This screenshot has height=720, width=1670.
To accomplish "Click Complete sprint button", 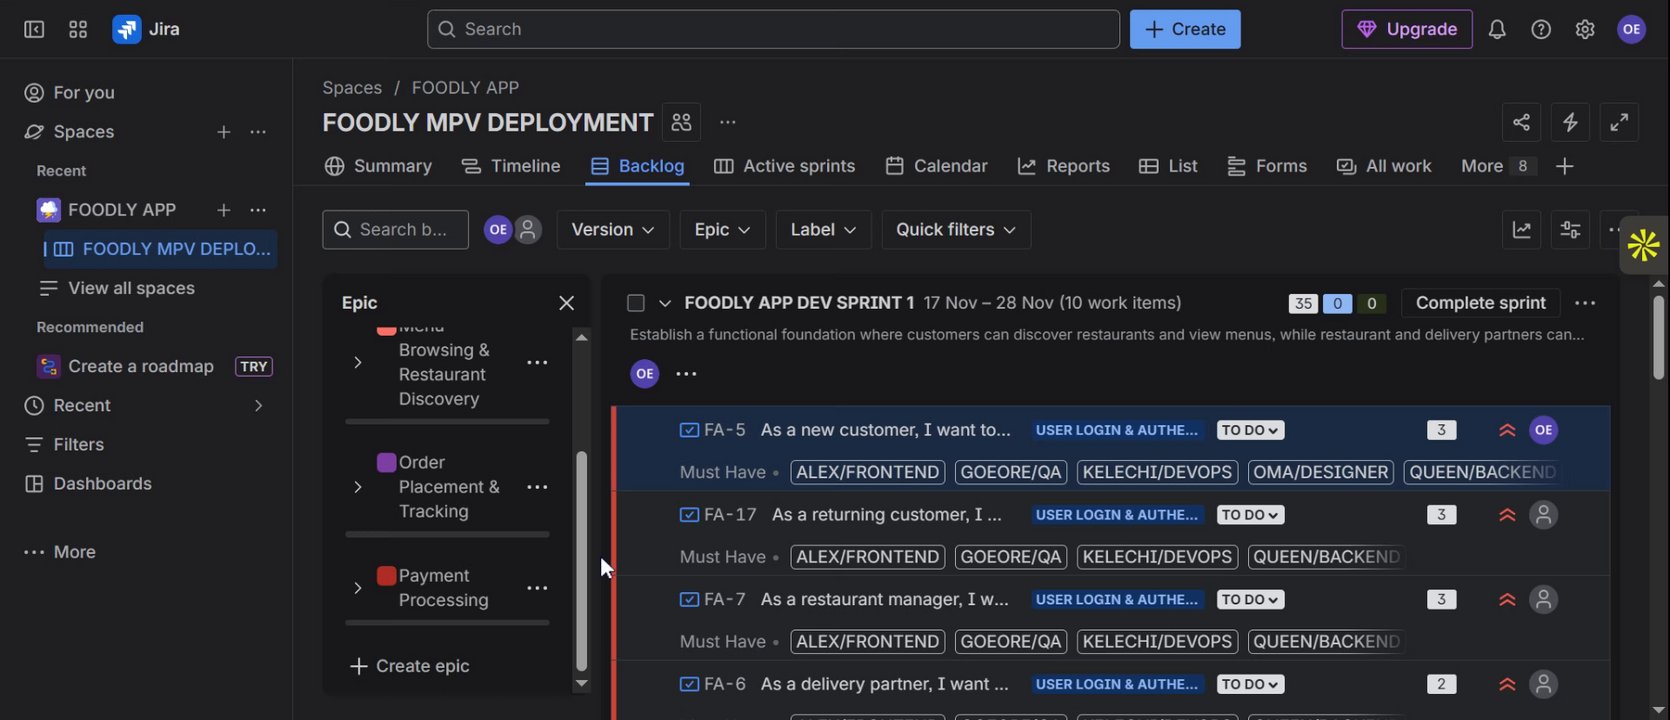I will (1480, 303).
